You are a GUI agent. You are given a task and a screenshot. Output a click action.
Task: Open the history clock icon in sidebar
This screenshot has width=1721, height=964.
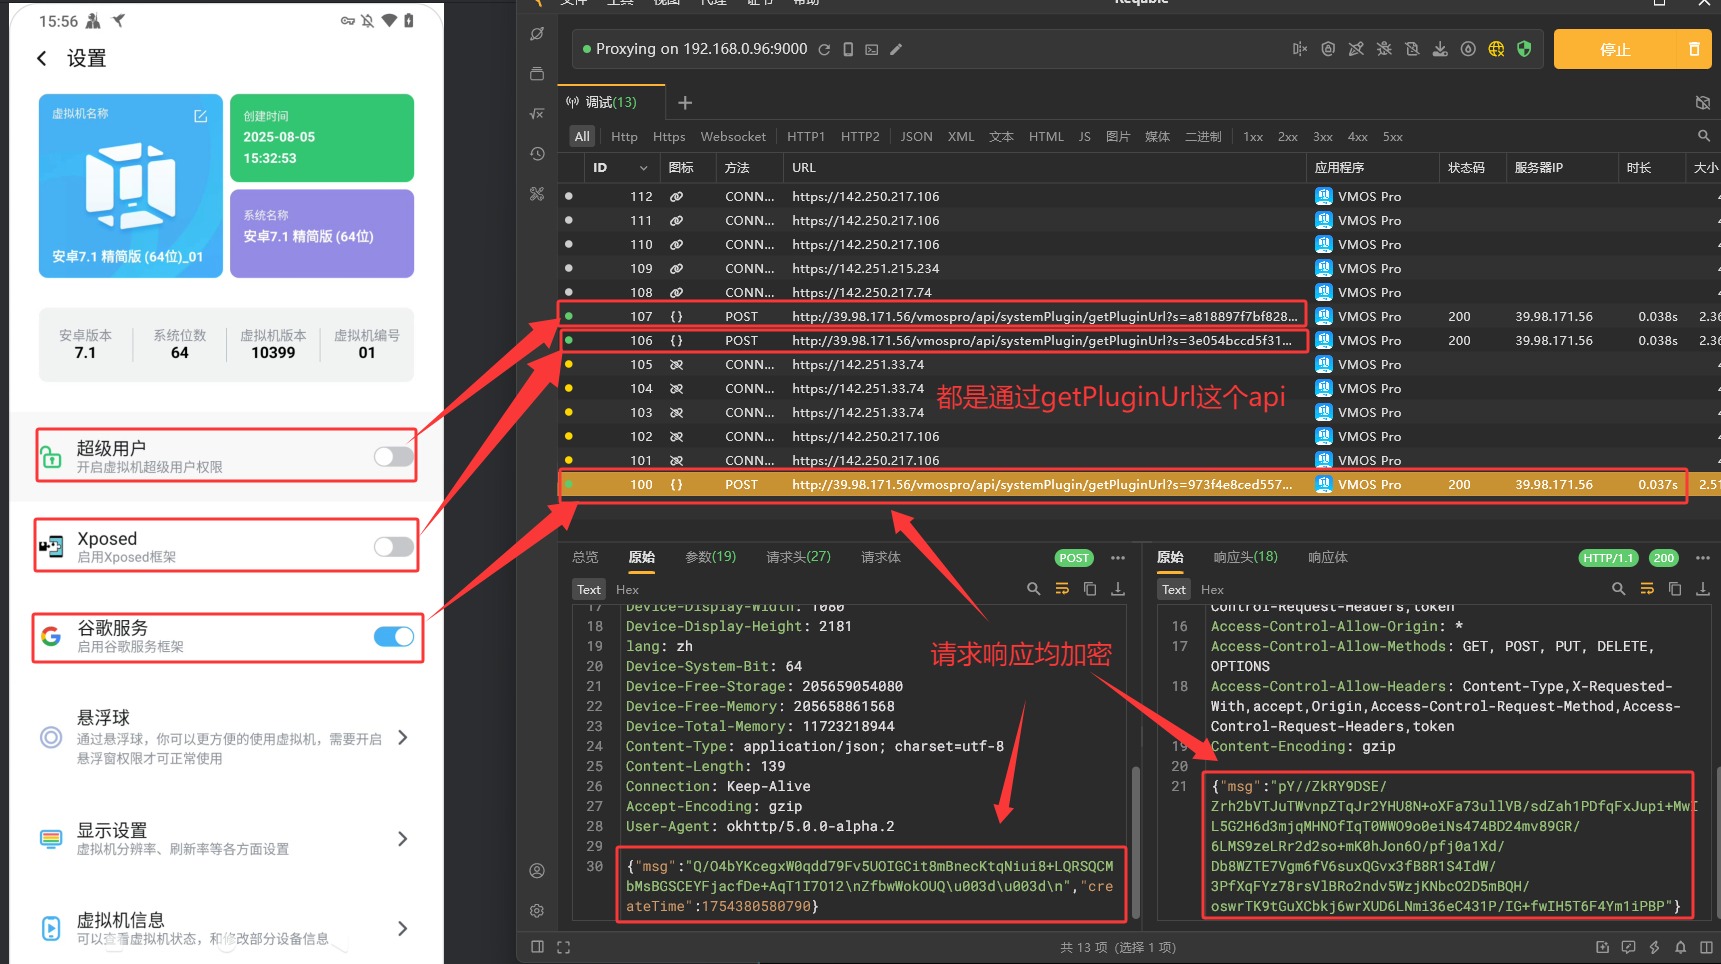pyautogui.click(x=537, y=154)
